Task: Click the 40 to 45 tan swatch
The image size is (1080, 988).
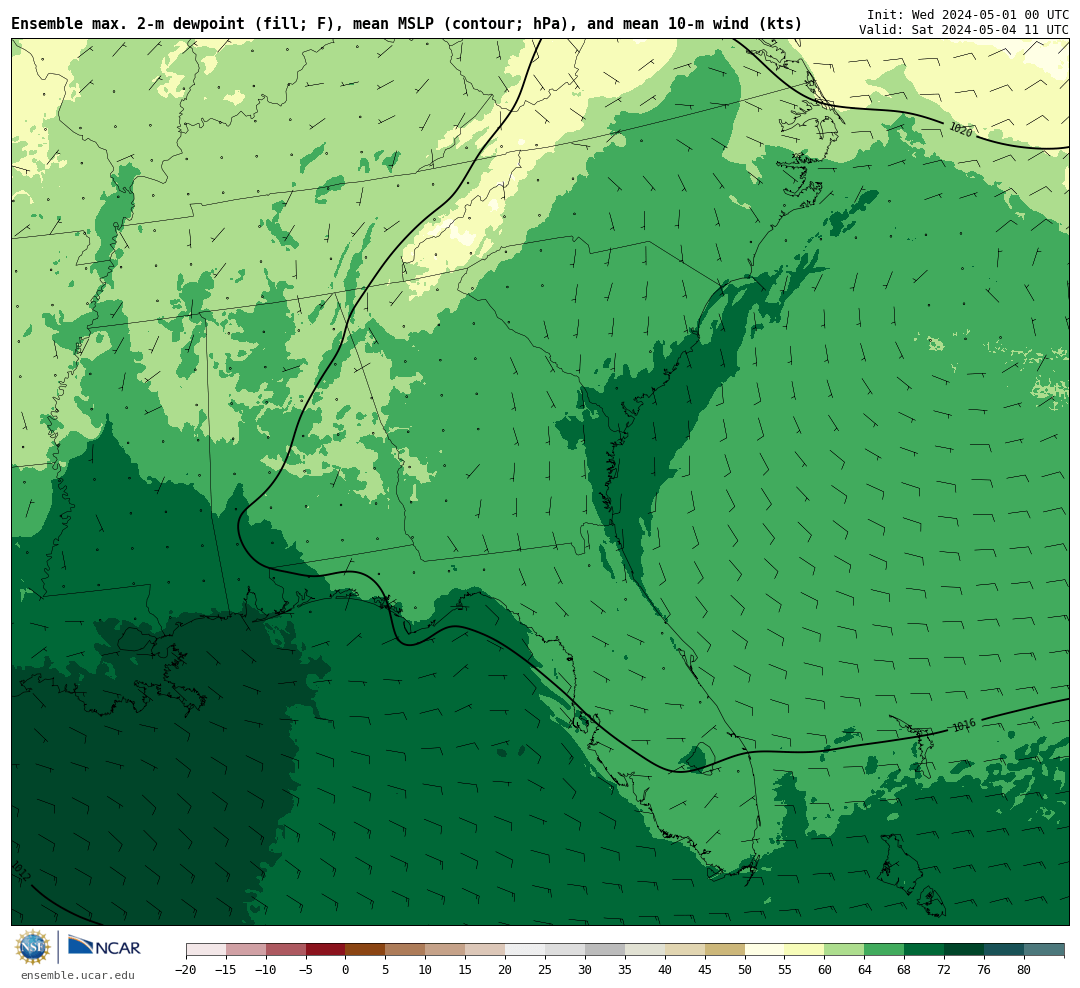Action: 685,950
